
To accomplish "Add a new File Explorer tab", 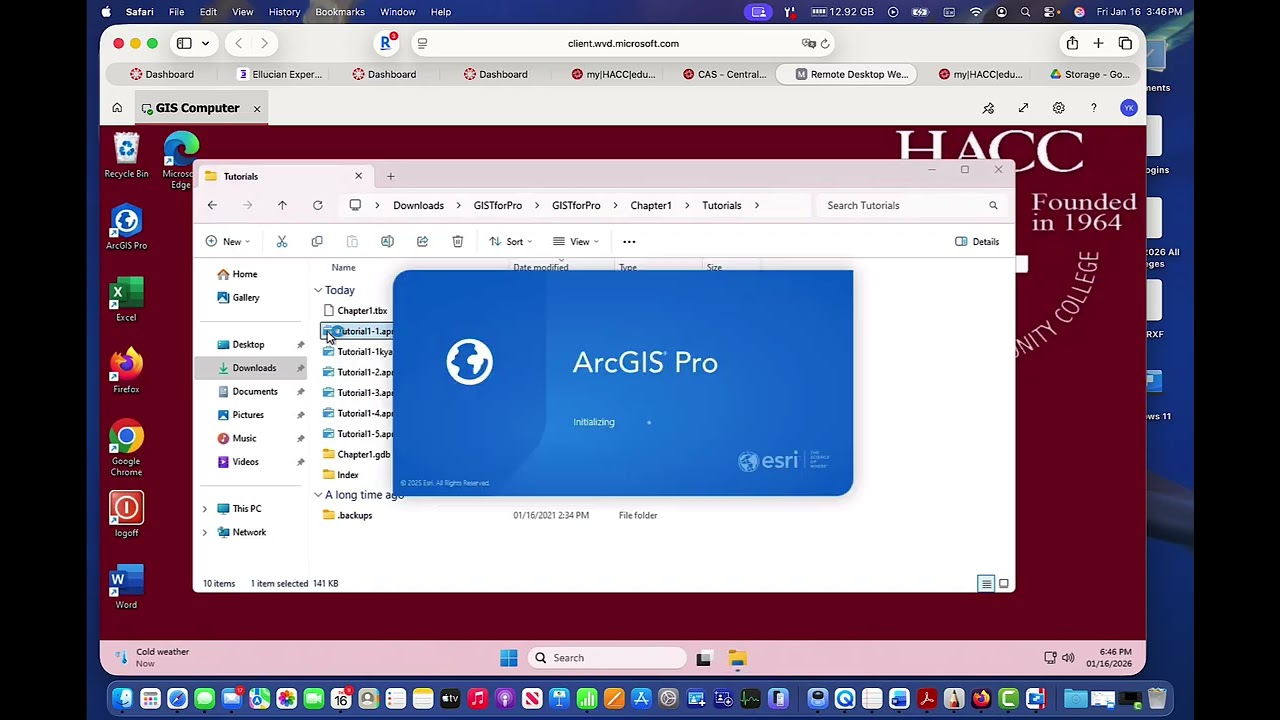I will pyautogui.click(x=391, y=176).
